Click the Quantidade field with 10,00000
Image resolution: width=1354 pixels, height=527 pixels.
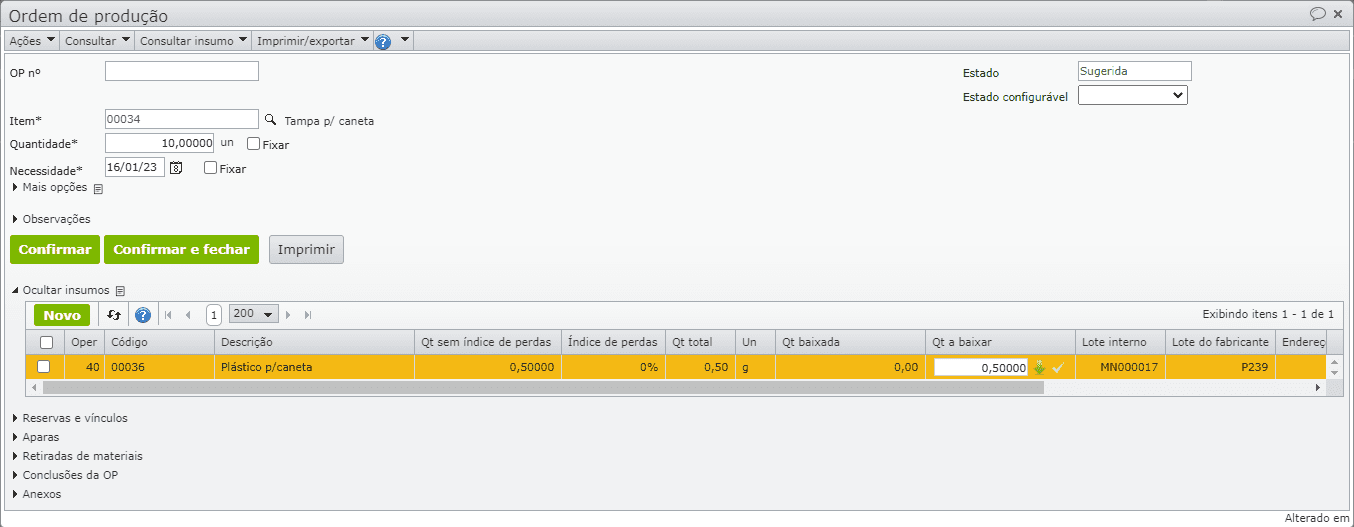pyautogui.click(x=160, y=143)
